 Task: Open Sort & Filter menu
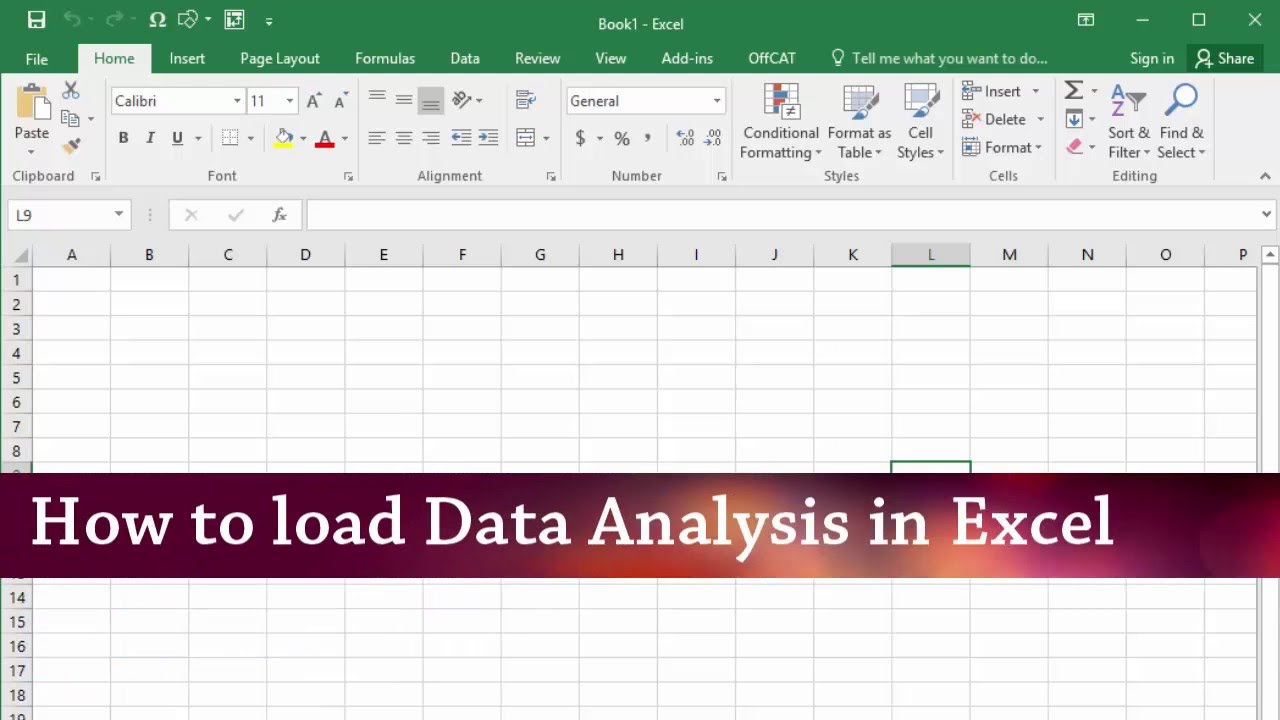coord(1129,121)
